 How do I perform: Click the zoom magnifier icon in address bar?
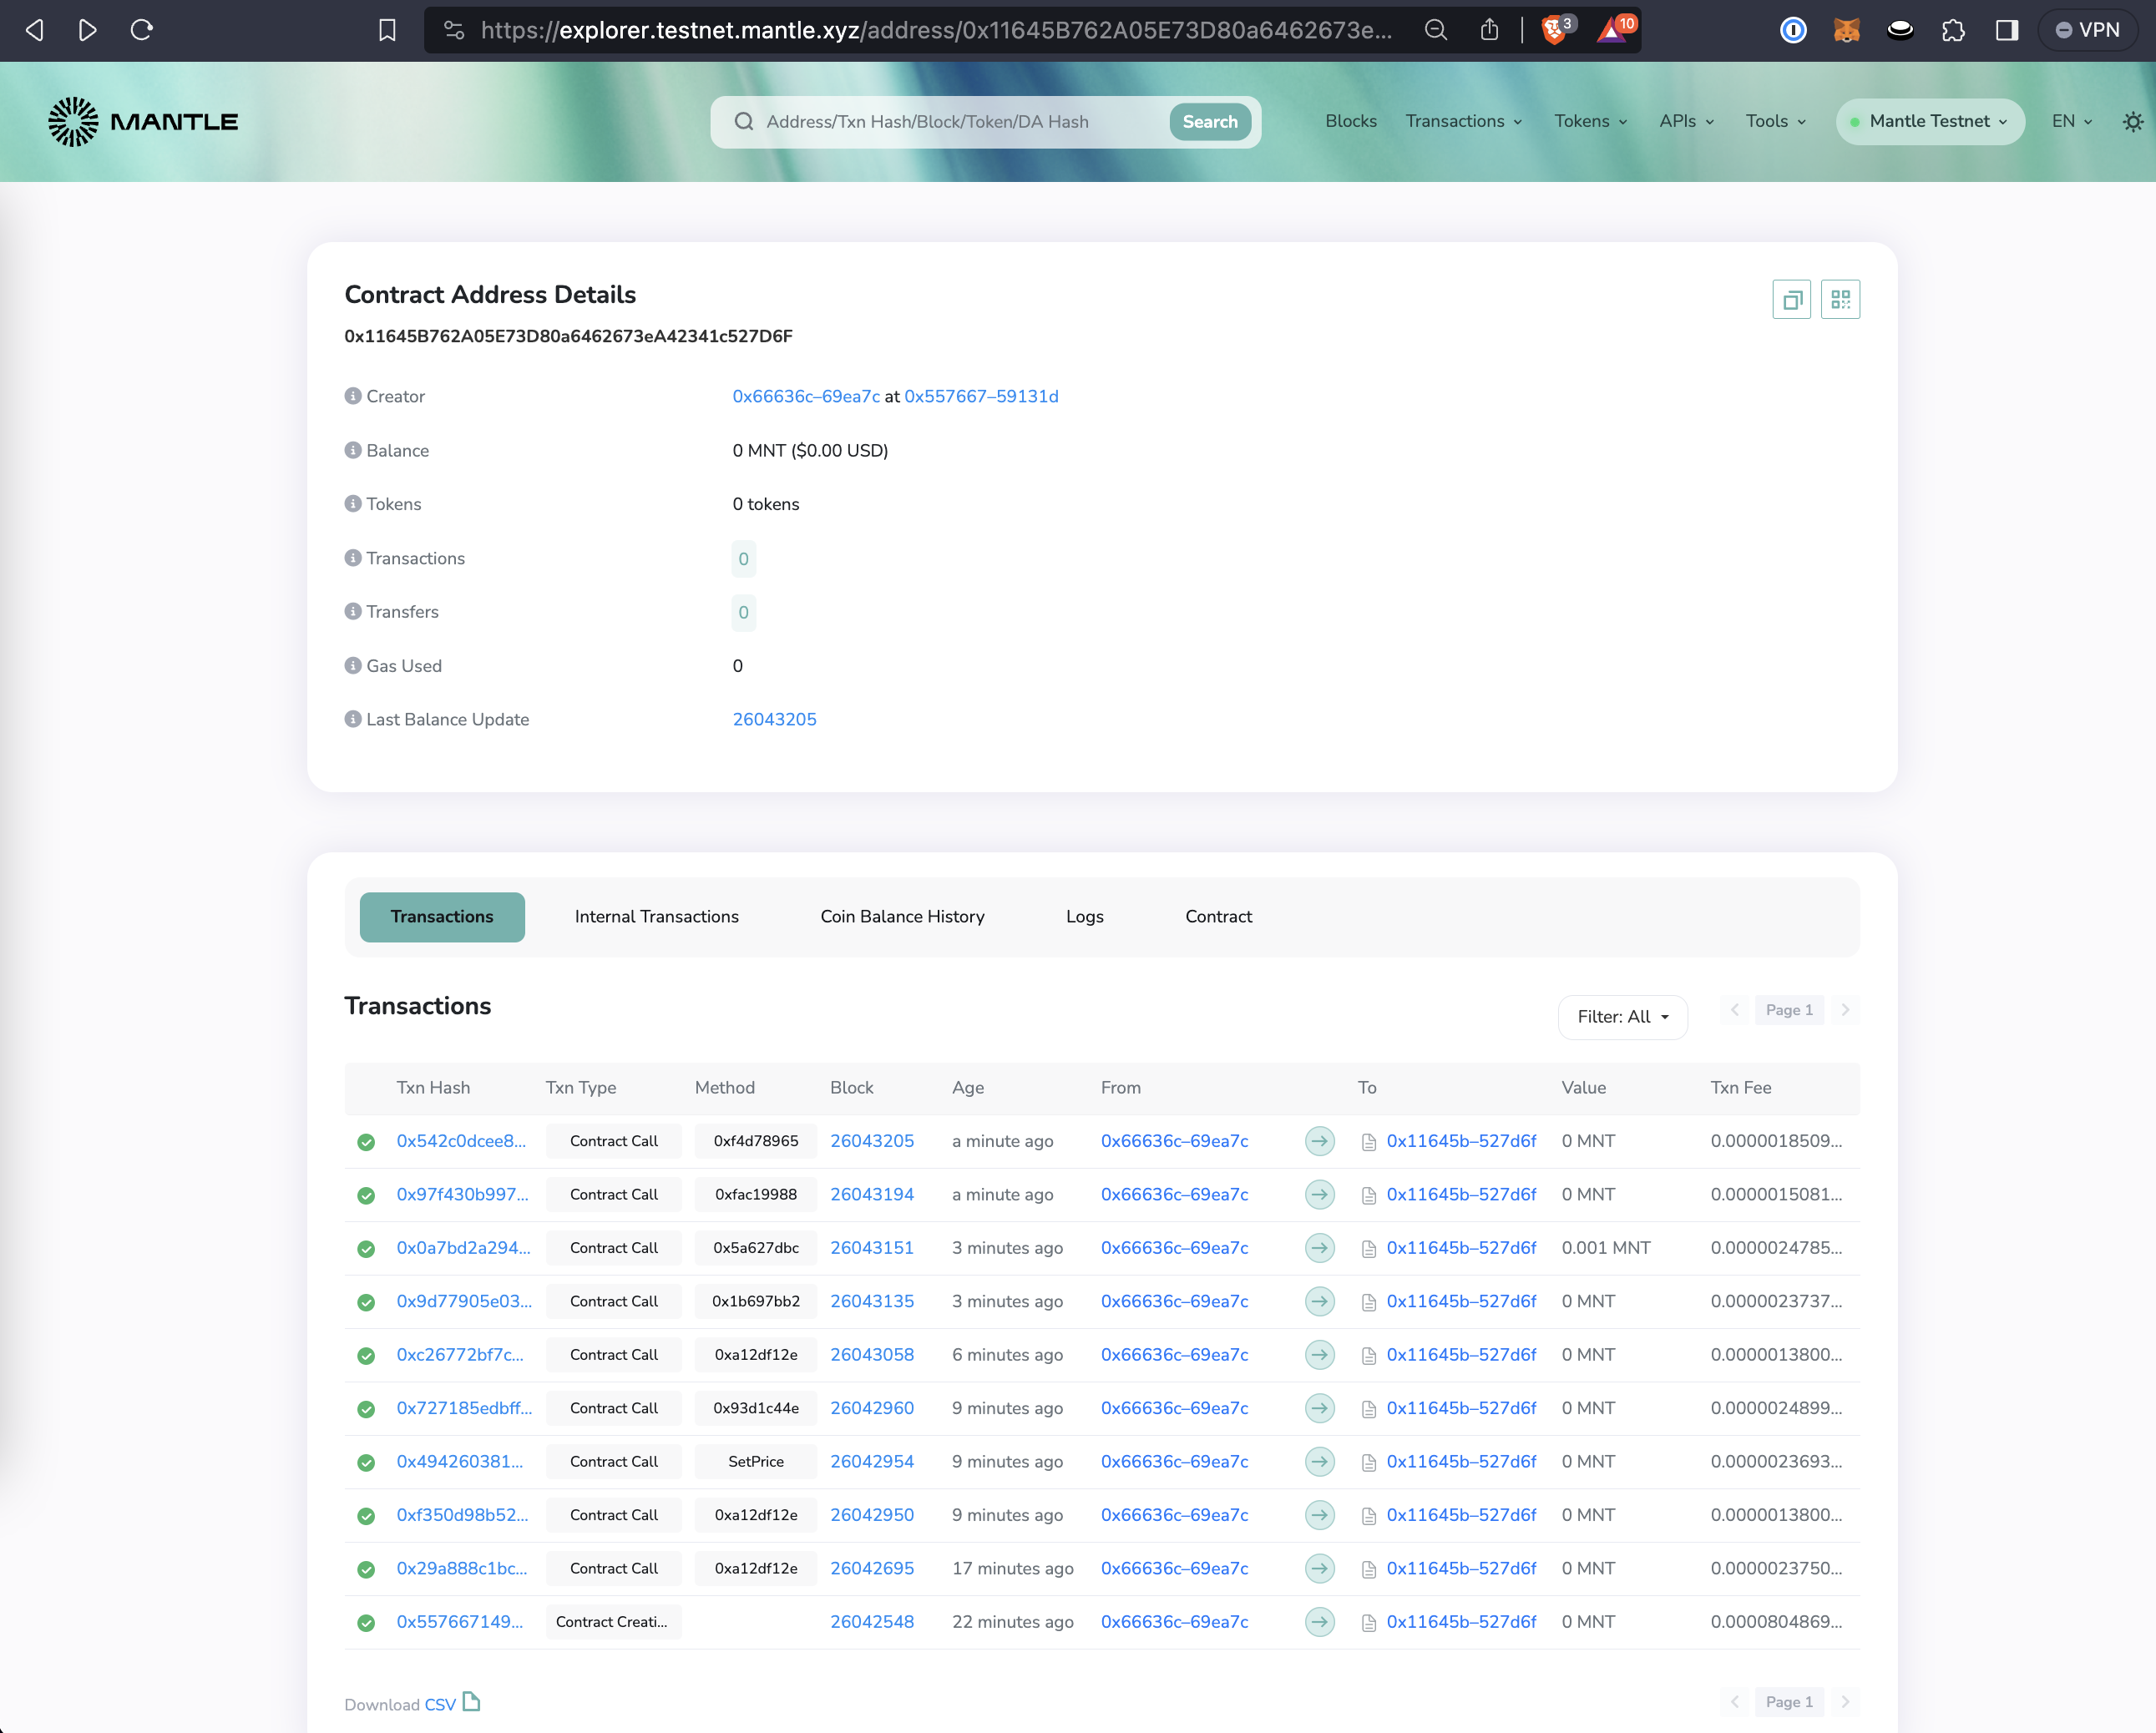coord(1436,30)
